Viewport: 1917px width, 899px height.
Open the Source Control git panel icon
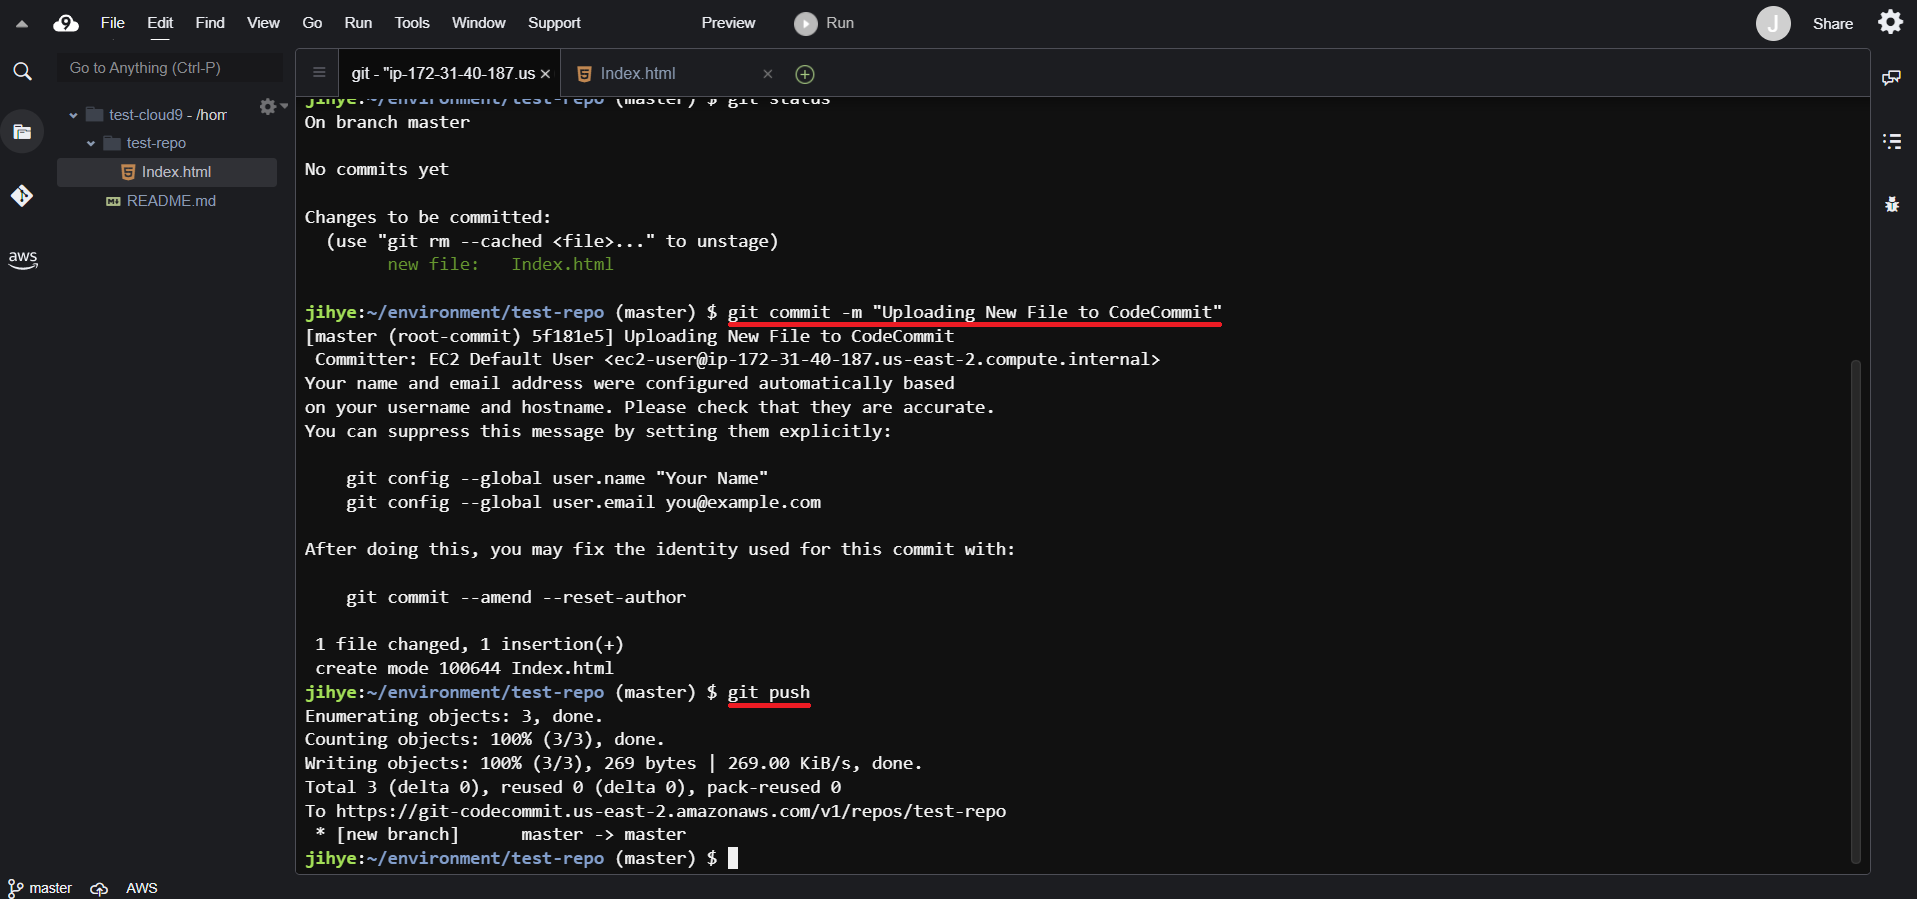22,195
